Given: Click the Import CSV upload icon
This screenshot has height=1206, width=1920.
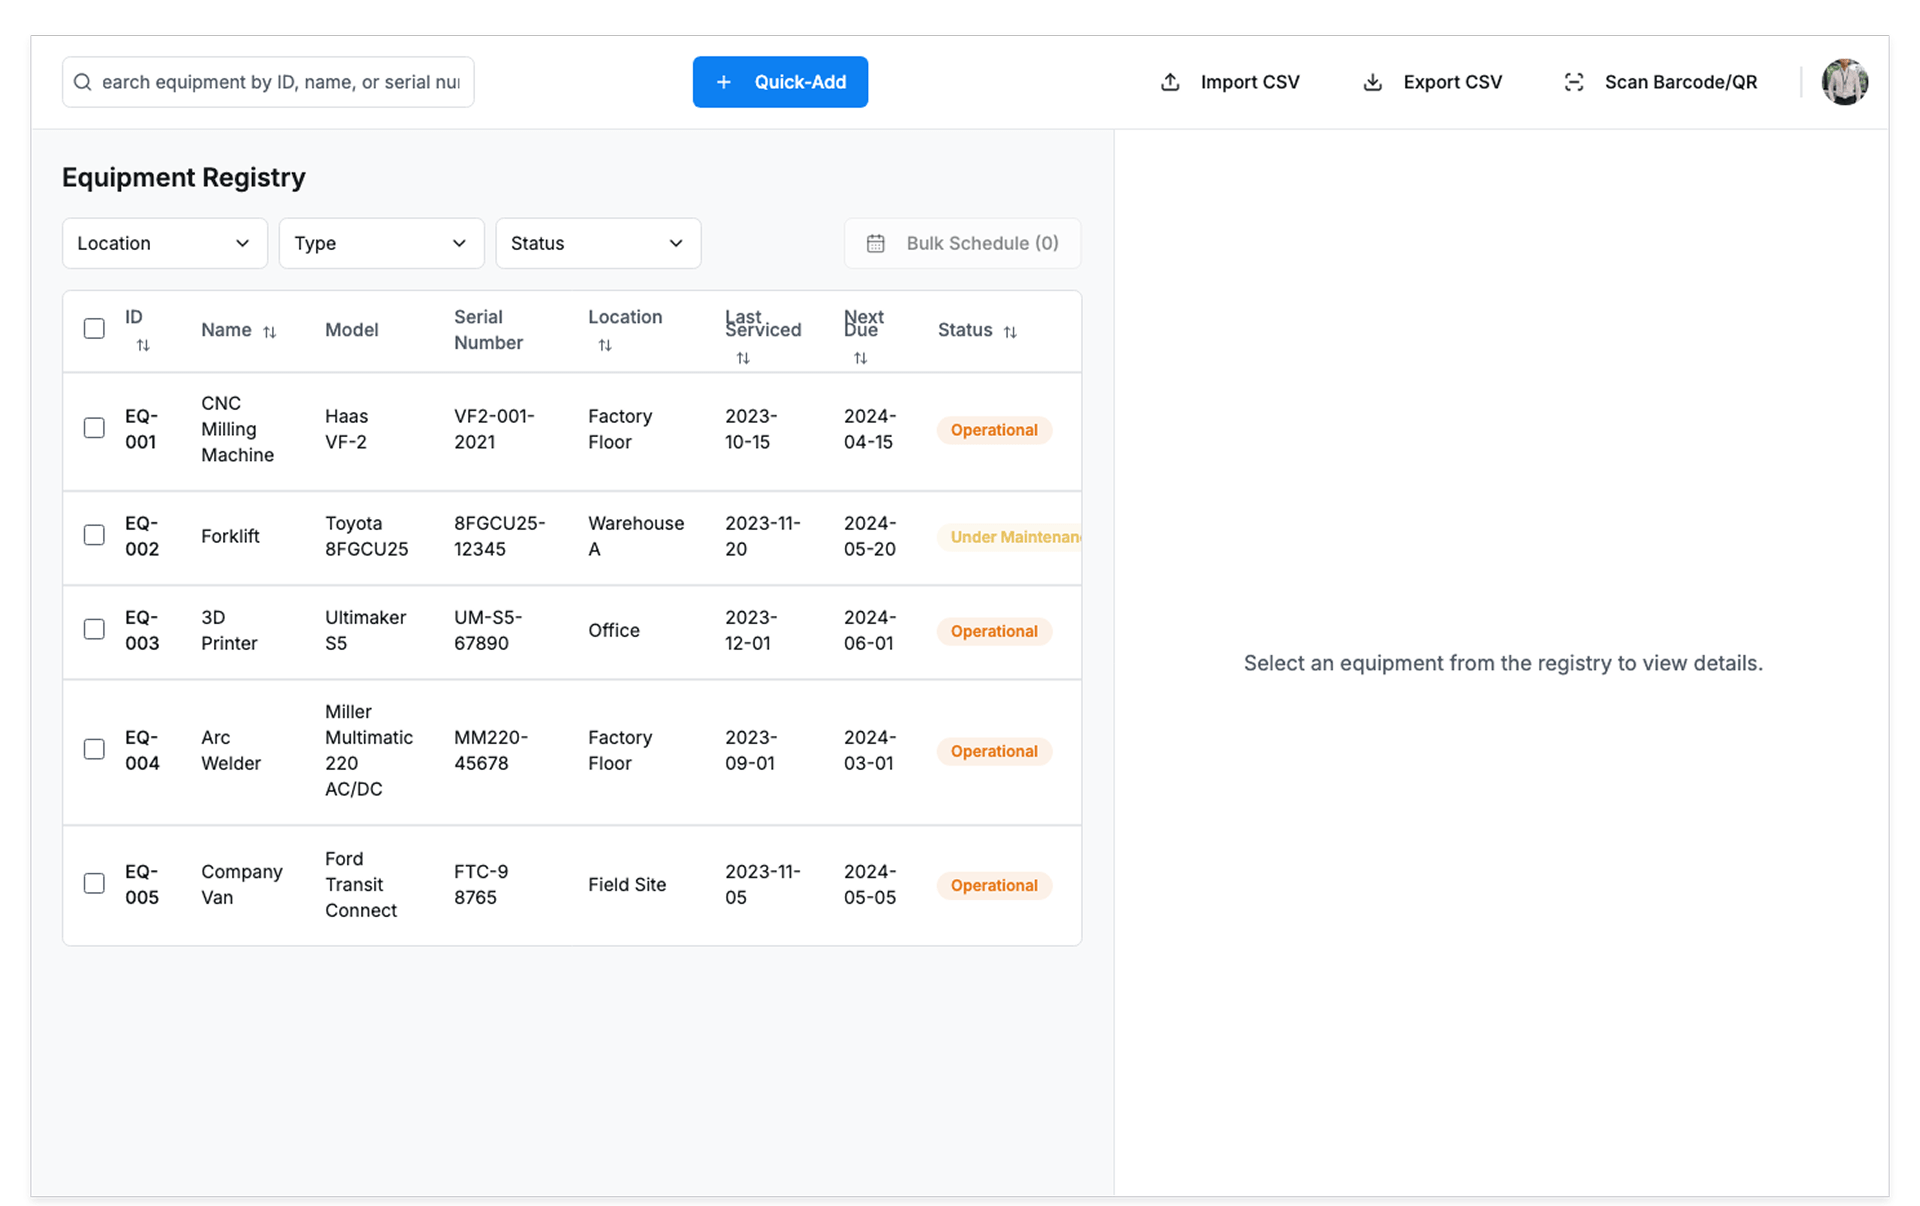Looking at the screenshot, I should 1170,82.
